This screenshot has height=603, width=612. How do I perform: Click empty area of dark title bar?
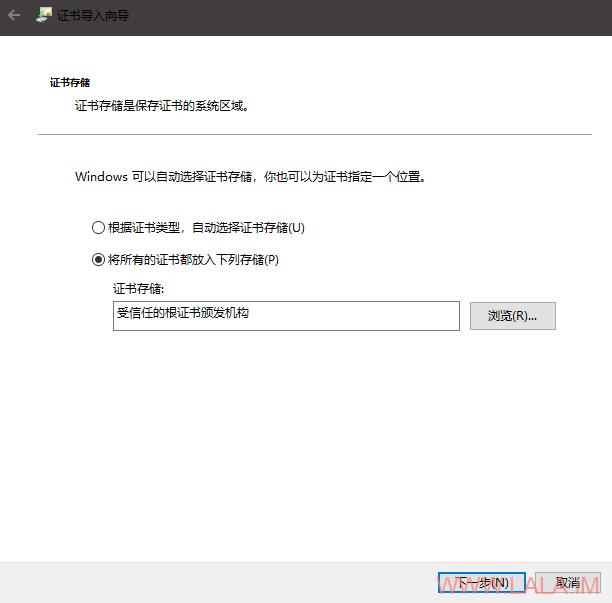point(351,18)
